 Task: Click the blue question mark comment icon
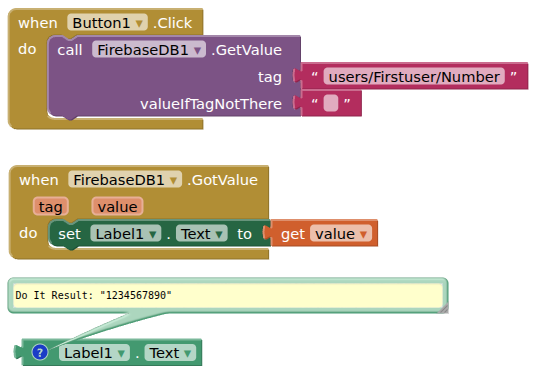pyautogui.click(x=40, y=352)
